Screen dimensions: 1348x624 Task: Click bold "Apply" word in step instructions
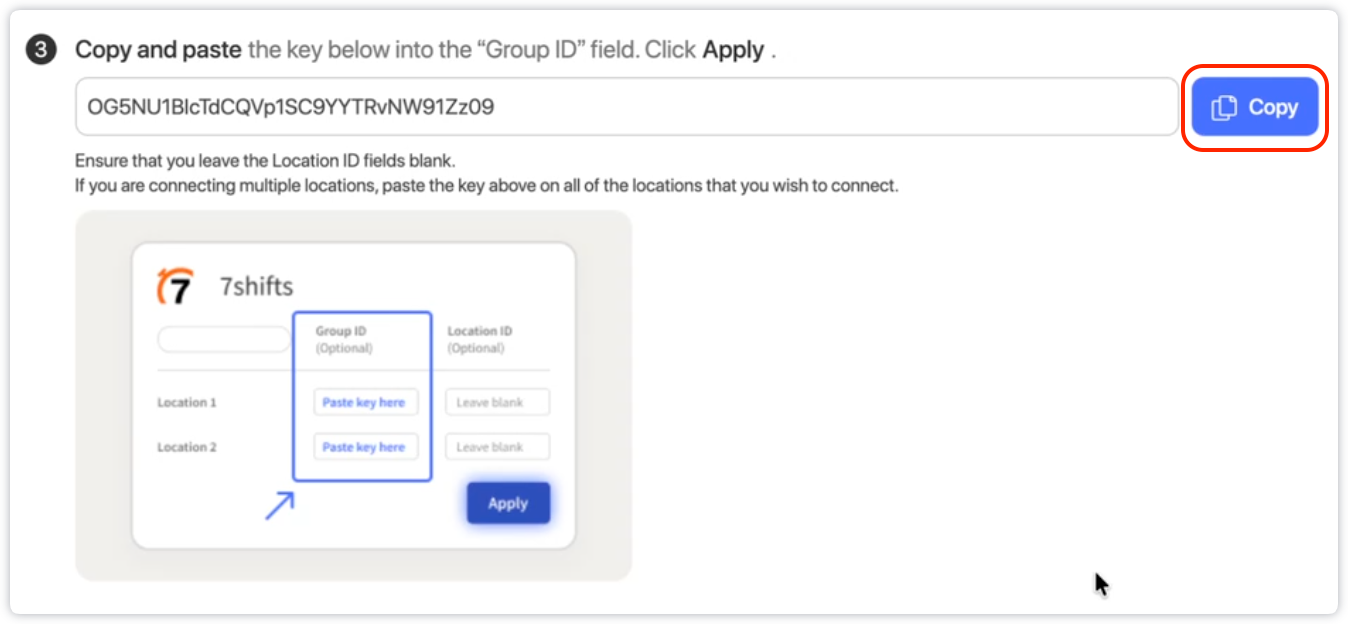point(733,50)
